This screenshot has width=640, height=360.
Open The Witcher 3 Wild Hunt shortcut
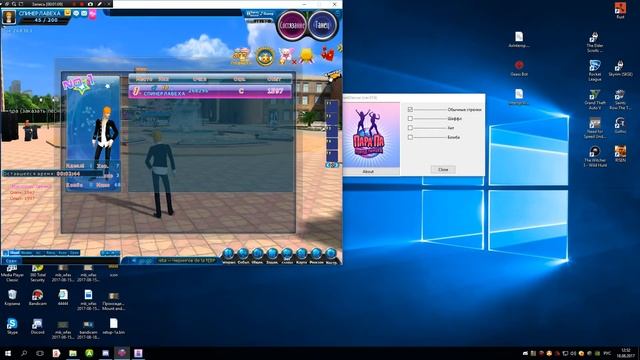tap(595, 157)
